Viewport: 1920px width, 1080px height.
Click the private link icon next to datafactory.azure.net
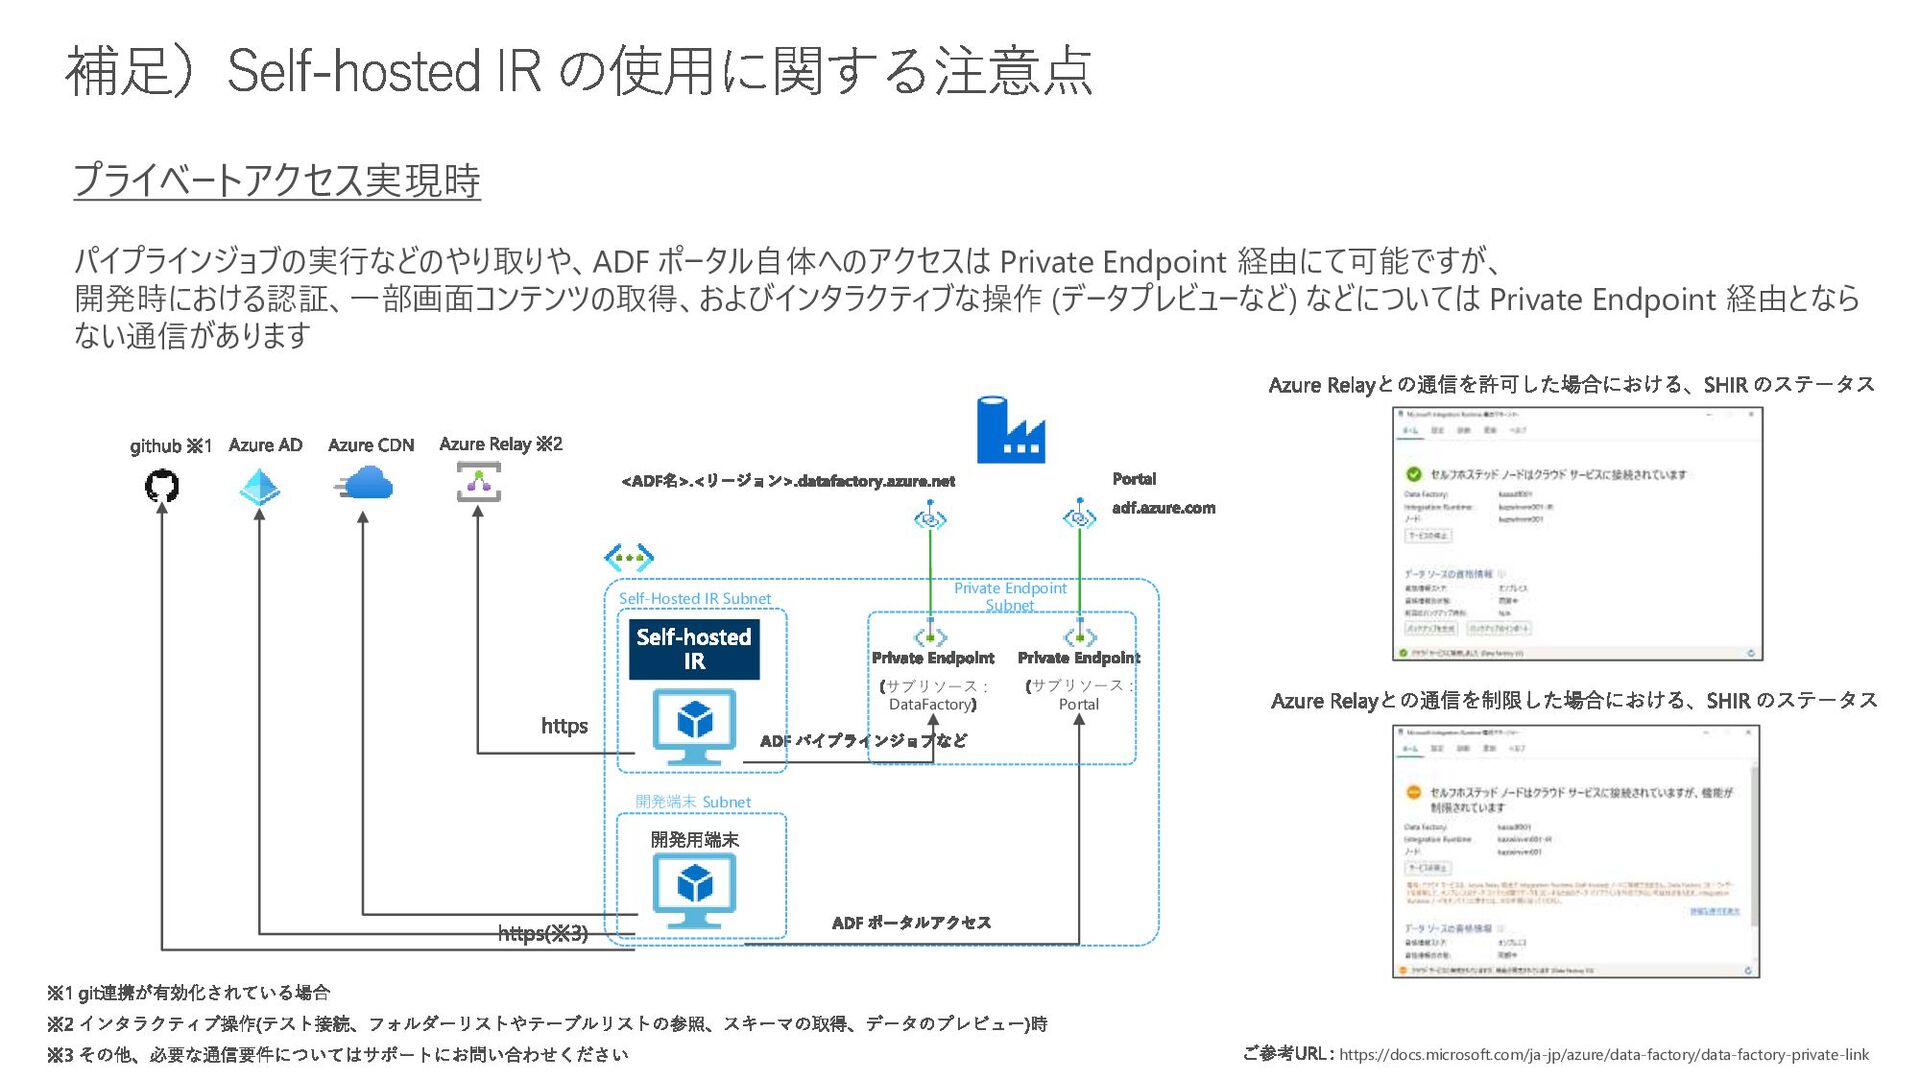tap(930, 516)
